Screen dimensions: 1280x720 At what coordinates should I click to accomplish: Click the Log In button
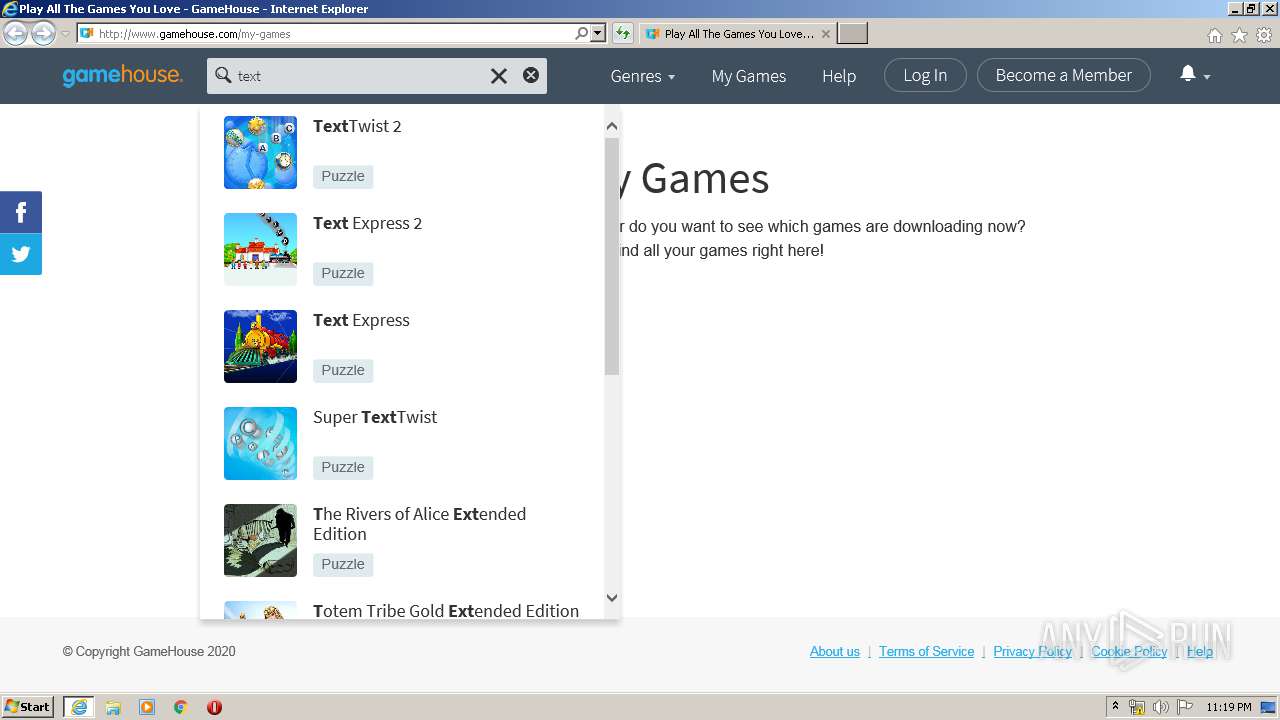[x=925, y=75]
